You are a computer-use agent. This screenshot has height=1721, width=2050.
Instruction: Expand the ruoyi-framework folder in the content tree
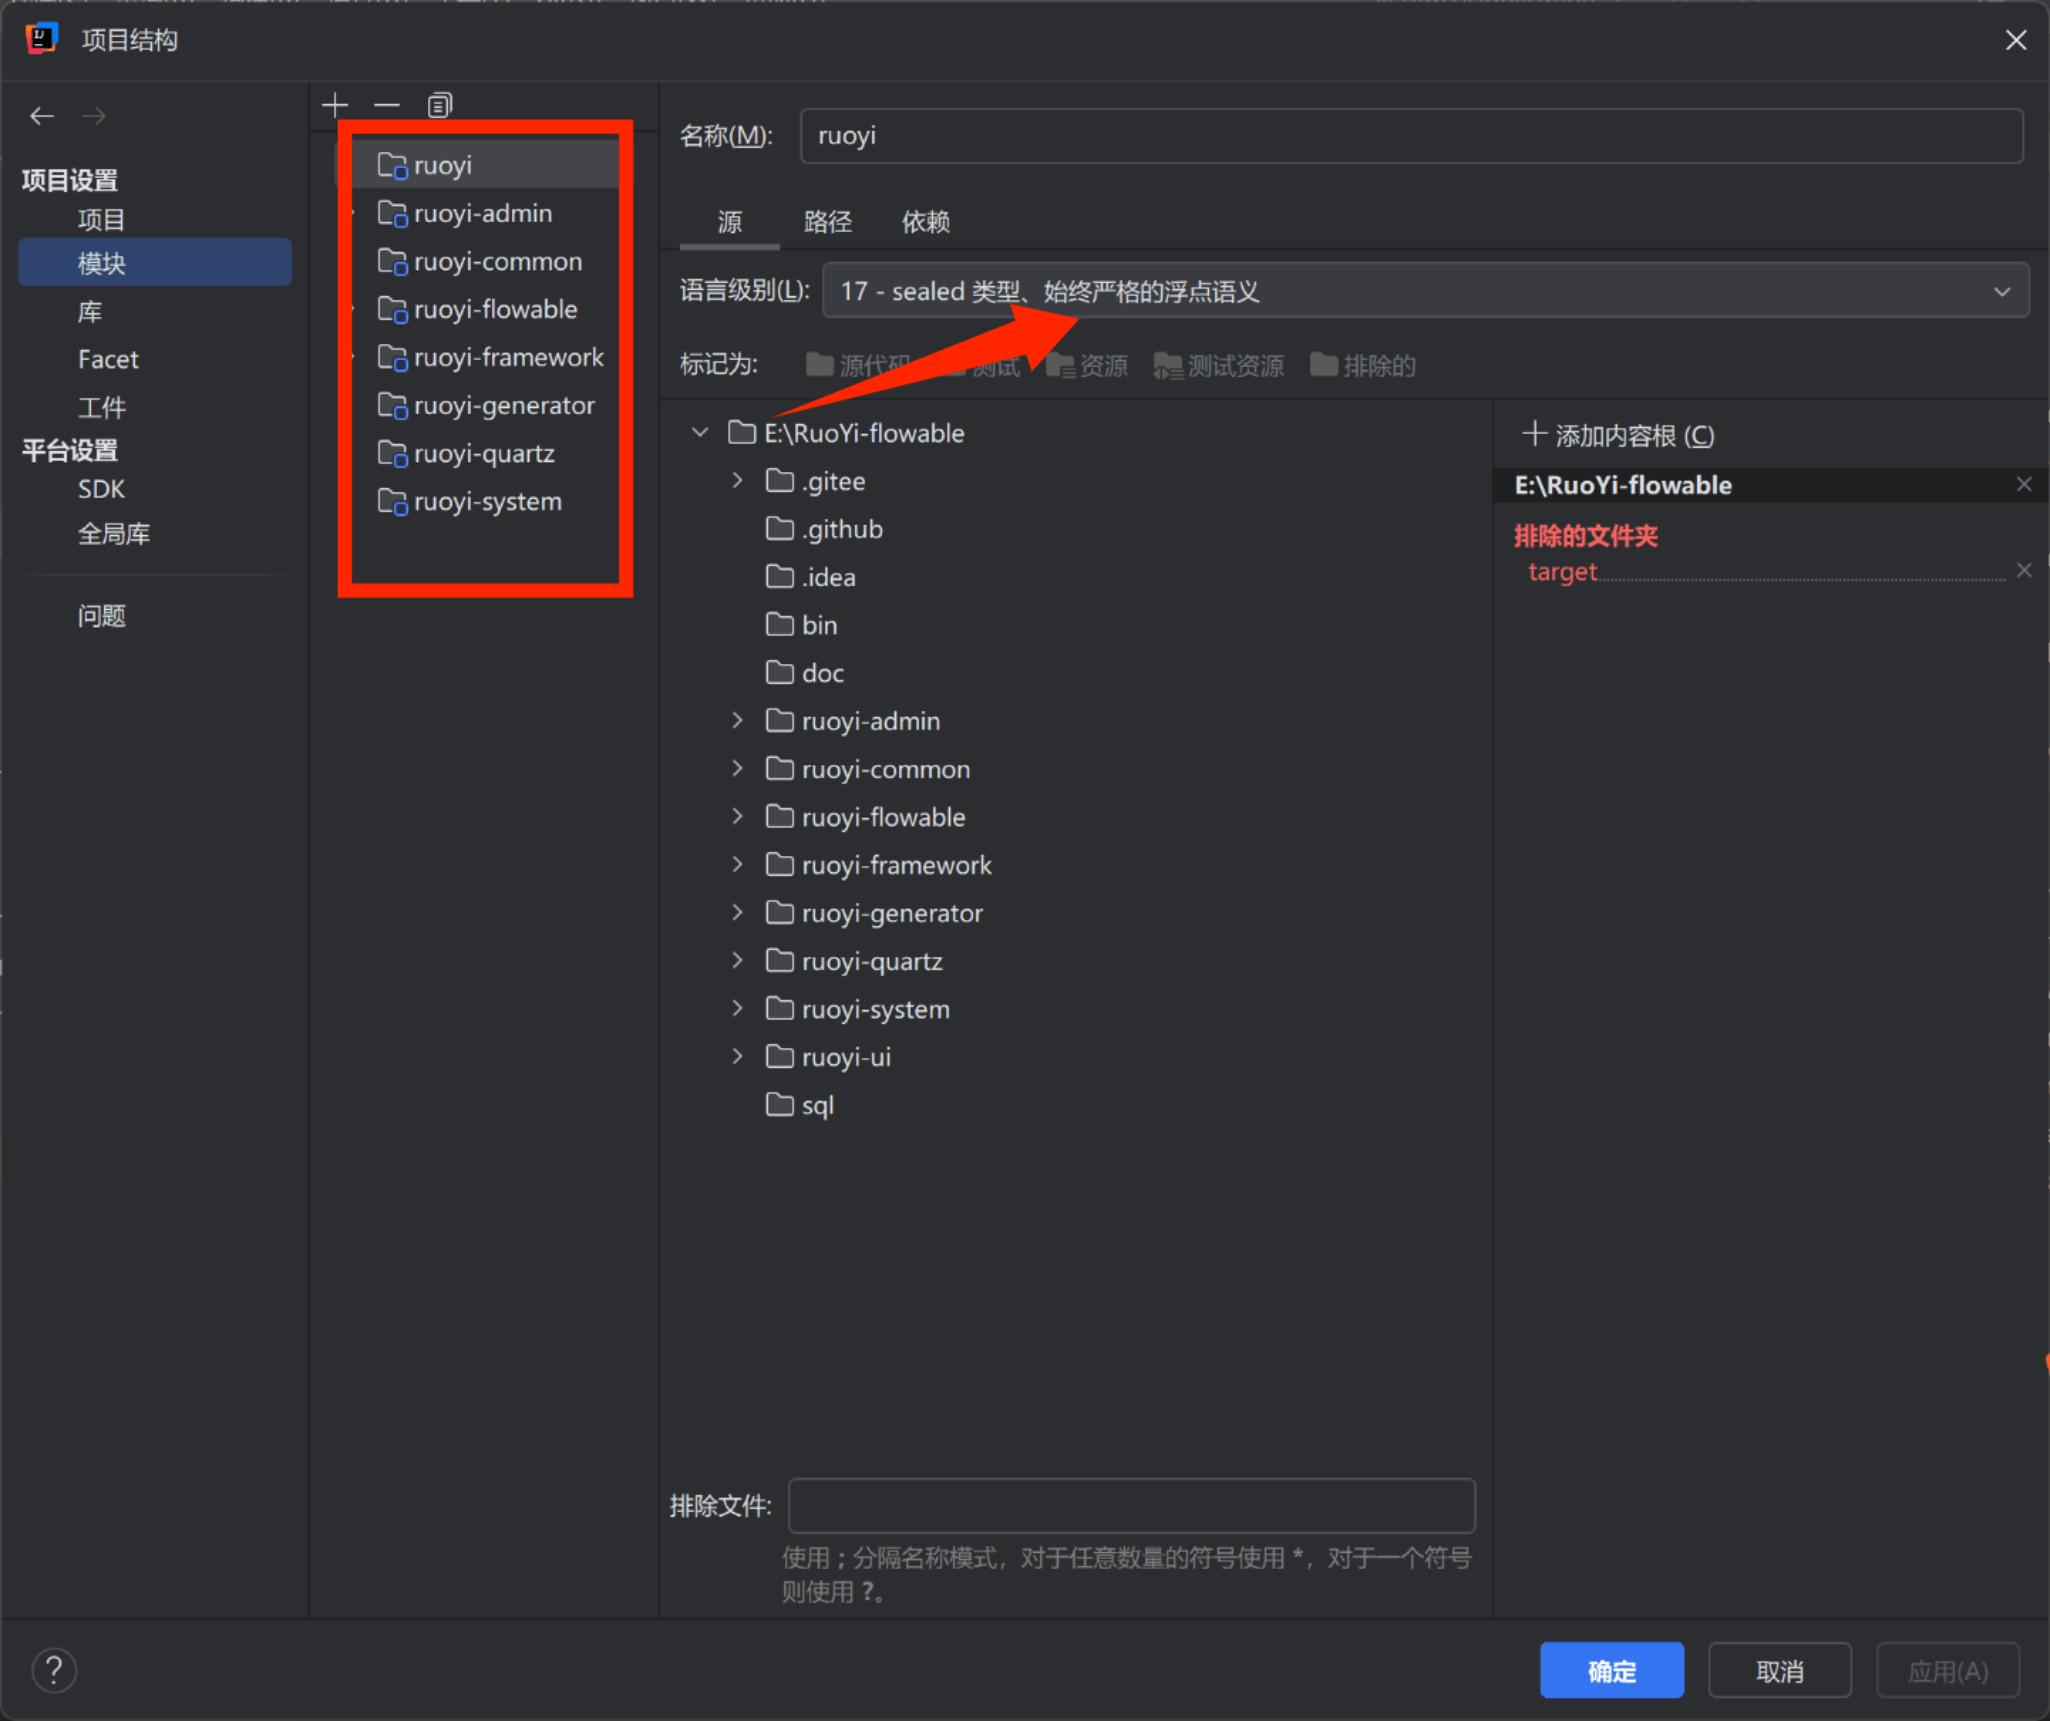pyautogui.click(x=738, y=864)
